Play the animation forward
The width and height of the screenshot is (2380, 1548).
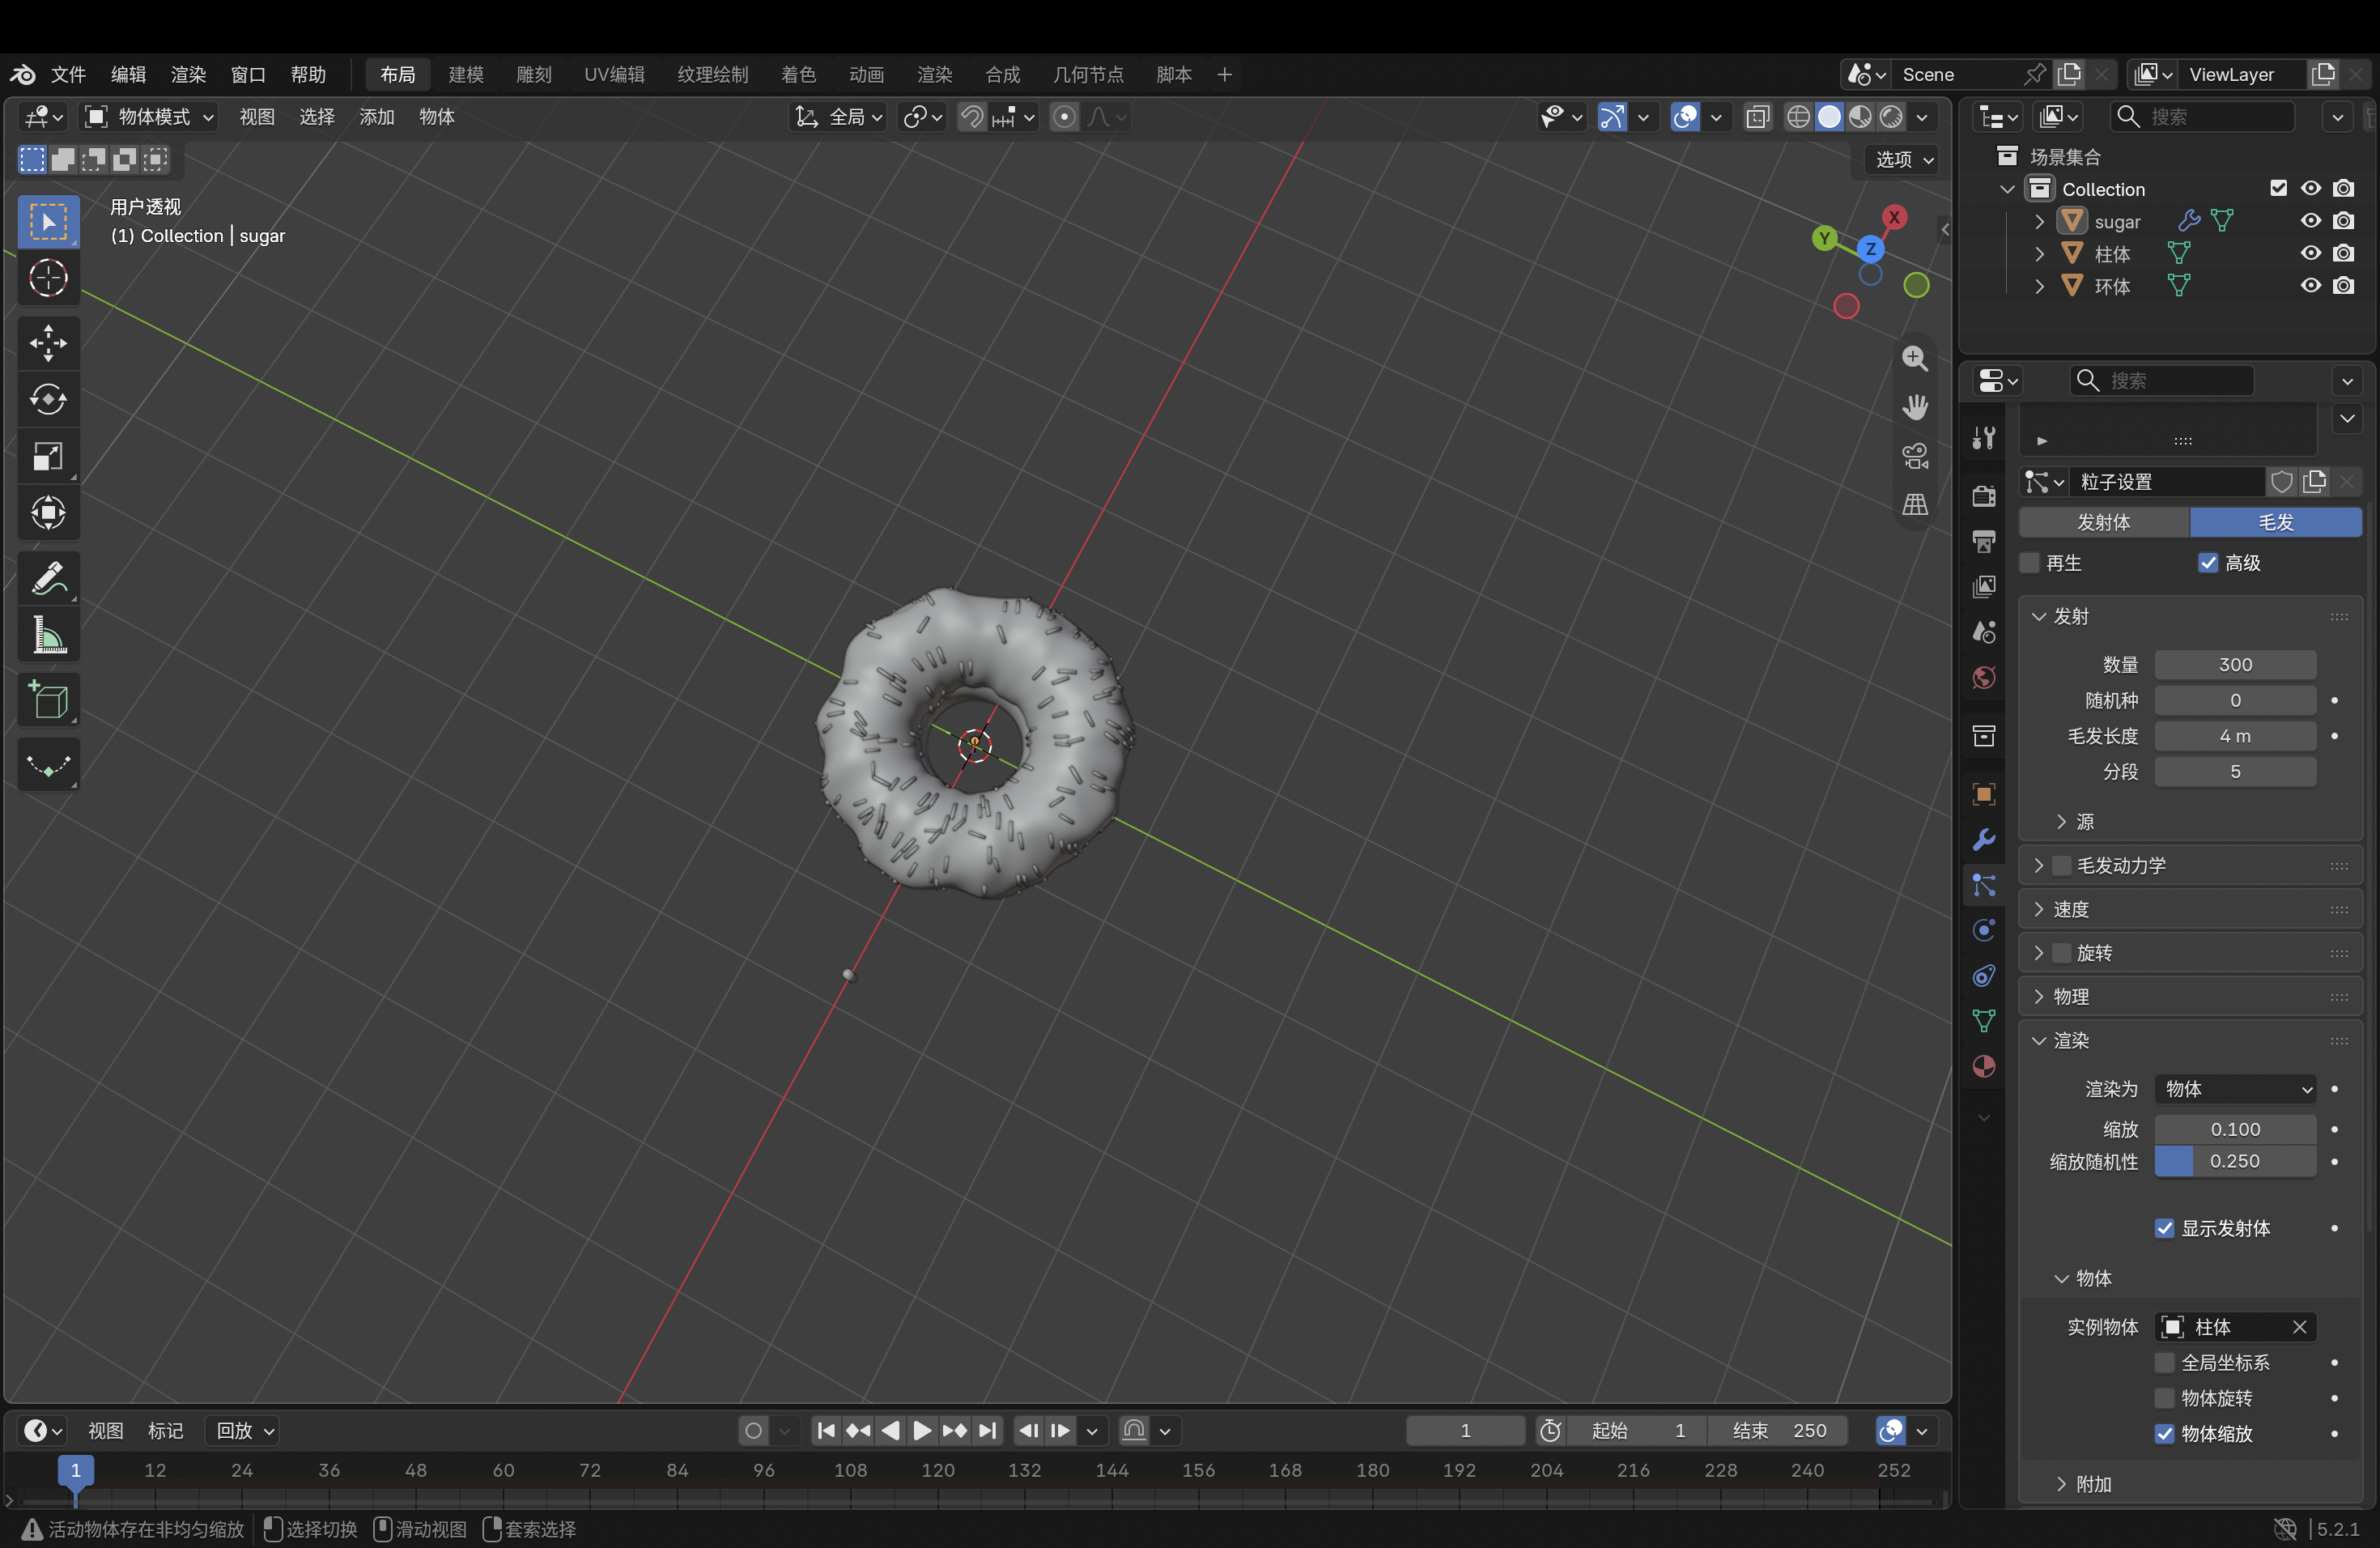coord(922,1431)
